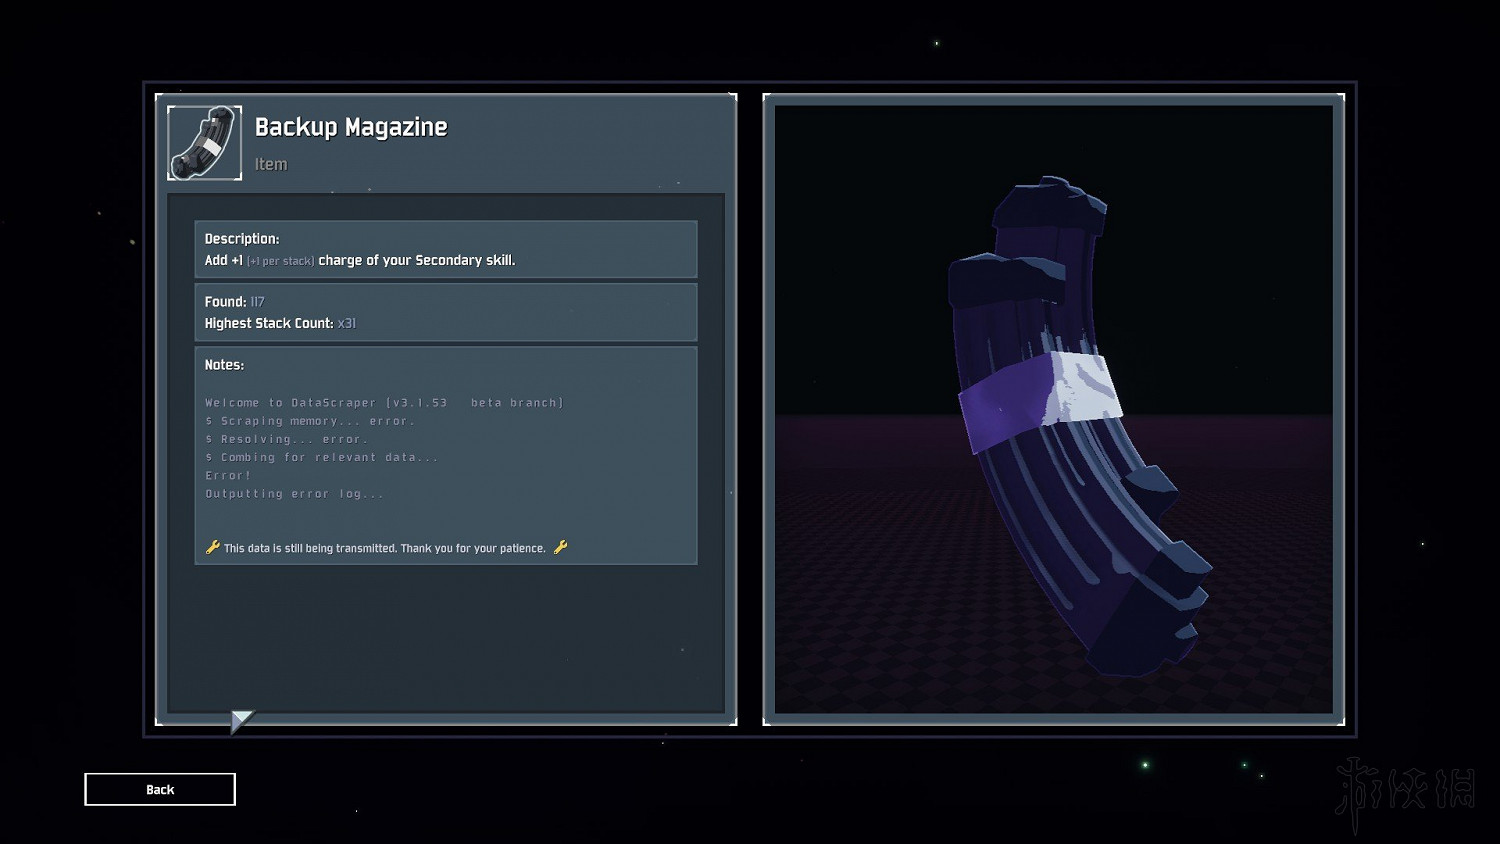Click the Combing for relevant data line
Image resolution: width=1500 pixels, height=844 pixels.
coord(322,457)
